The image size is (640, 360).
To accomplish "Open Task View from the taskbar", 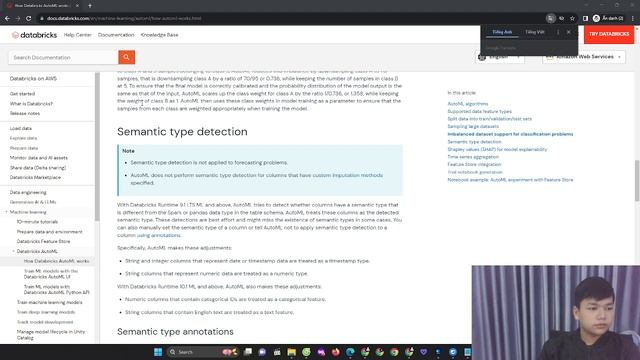I will (x=248, y=352).
